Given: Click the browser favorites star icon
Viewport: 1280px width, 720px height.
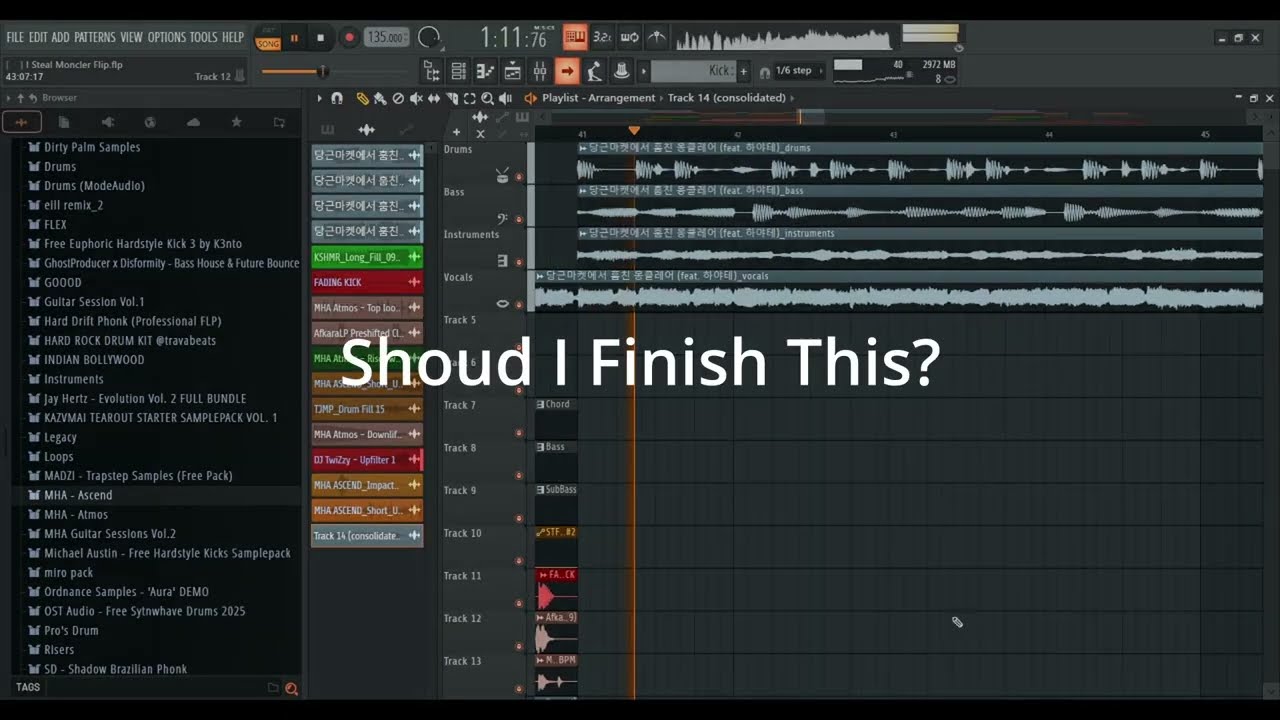Looking at the screenshot, I should coord(237,122).
